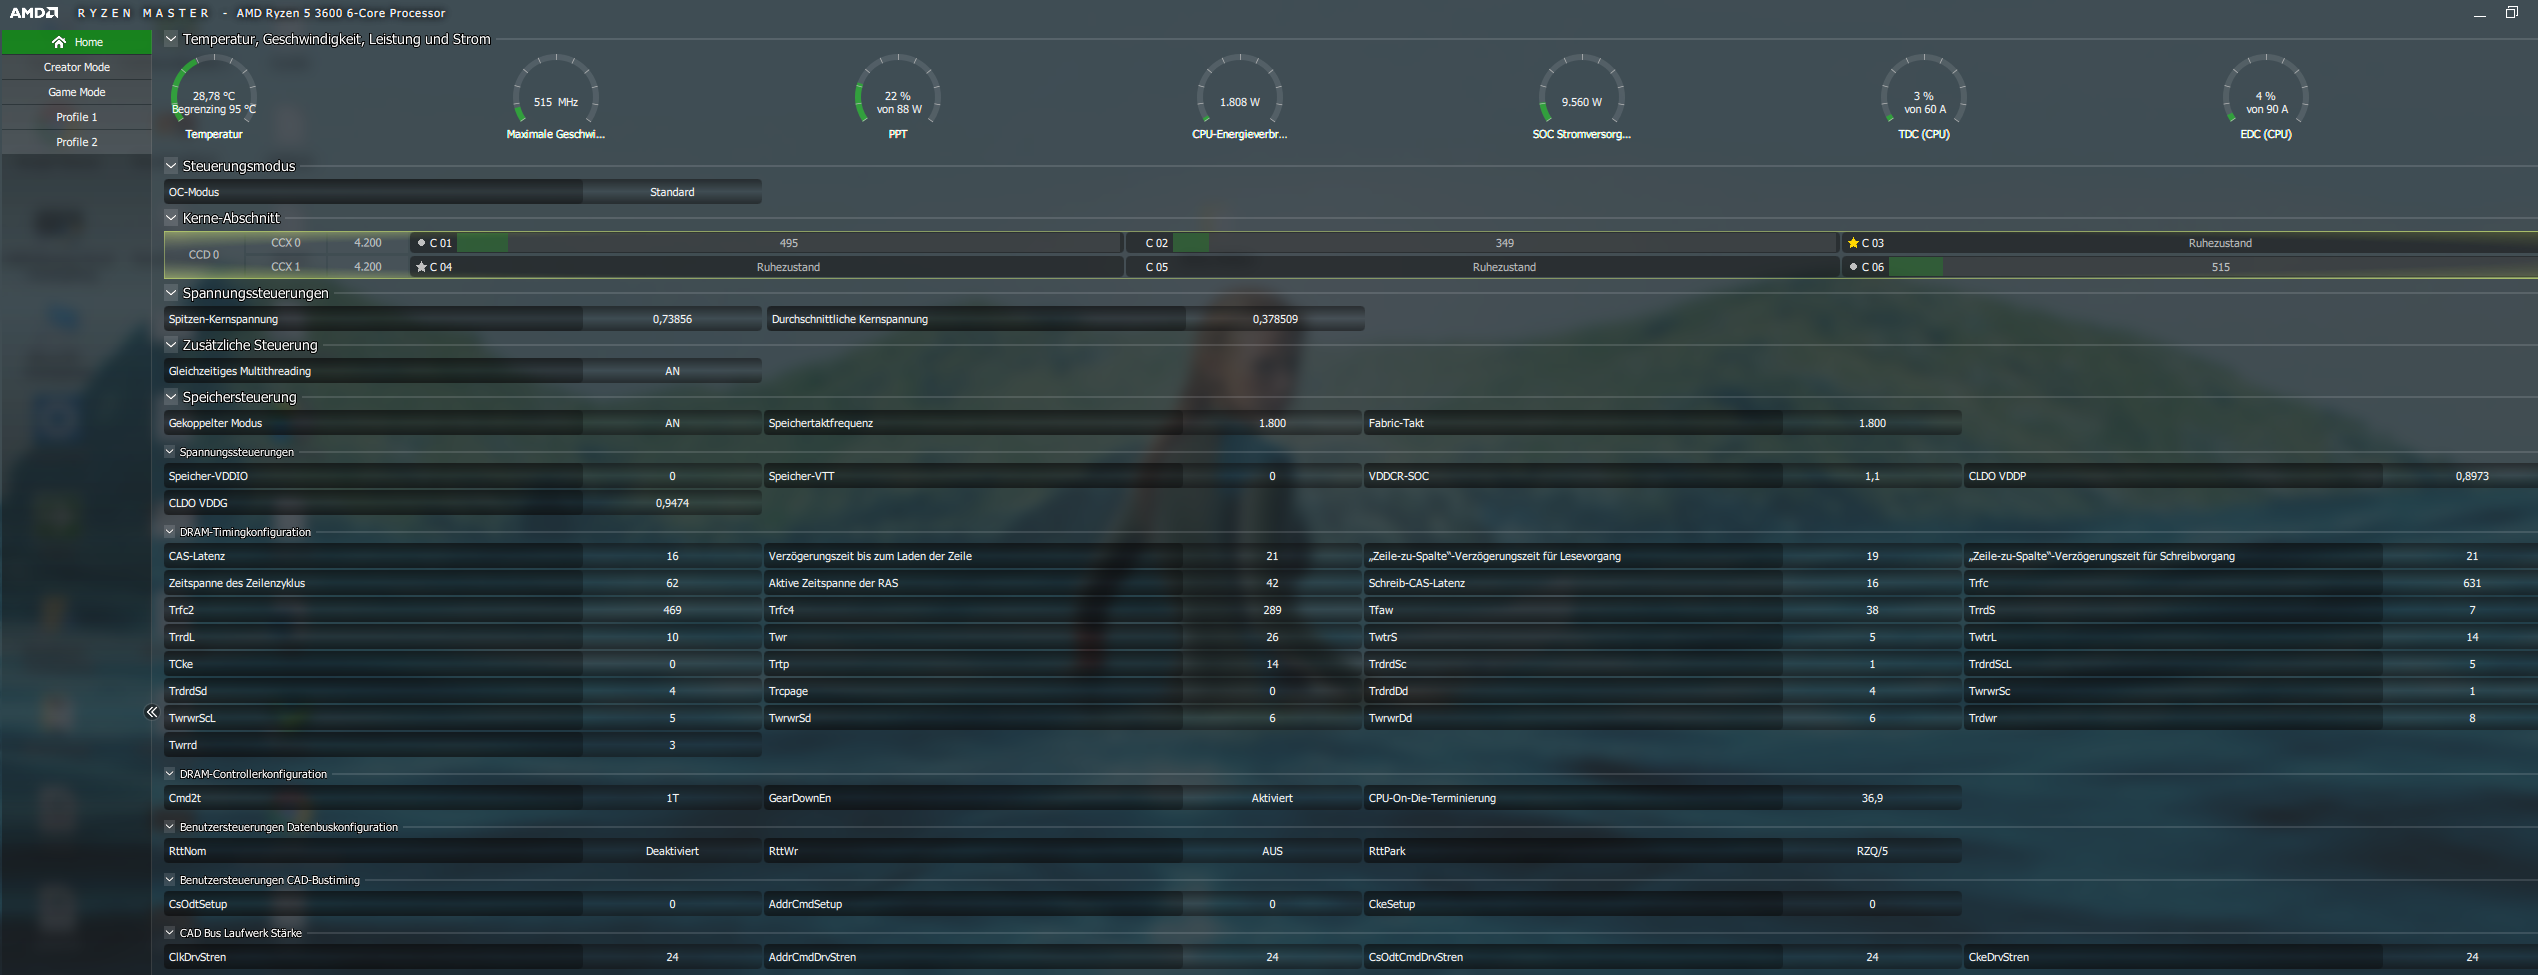Click the core C 01 speed bar
Image resolution: width=2538 pixels, height=975 pixels.
pos(789,243)
